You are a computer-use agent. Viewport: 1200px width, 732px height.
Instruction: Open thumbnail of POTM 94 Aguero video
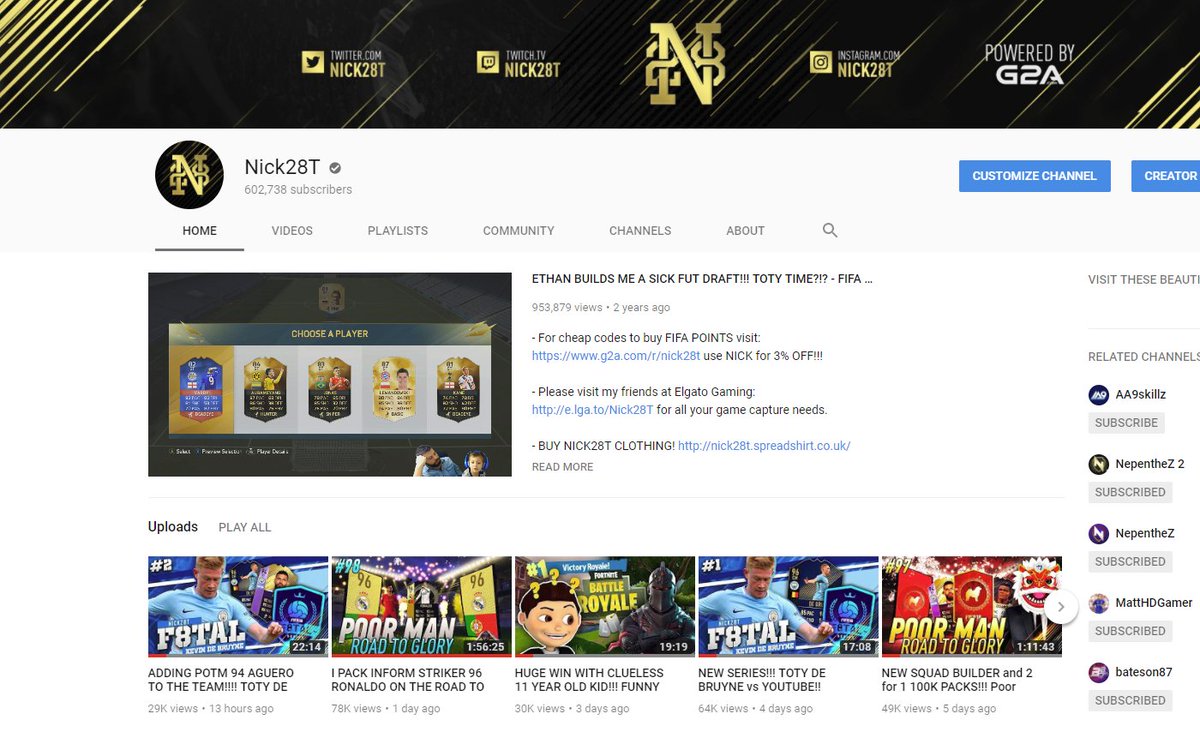238,606
